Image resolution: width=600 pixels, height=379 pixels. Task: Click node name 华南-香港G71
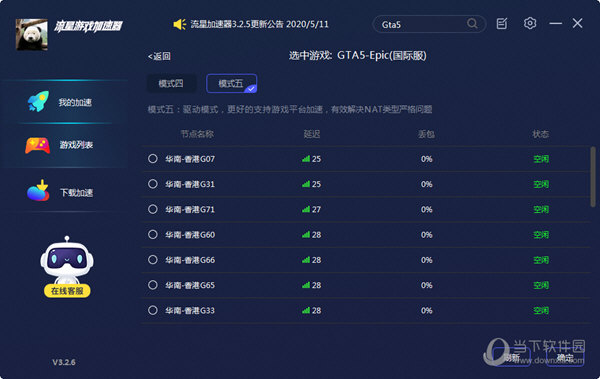(x=190, y=209)
